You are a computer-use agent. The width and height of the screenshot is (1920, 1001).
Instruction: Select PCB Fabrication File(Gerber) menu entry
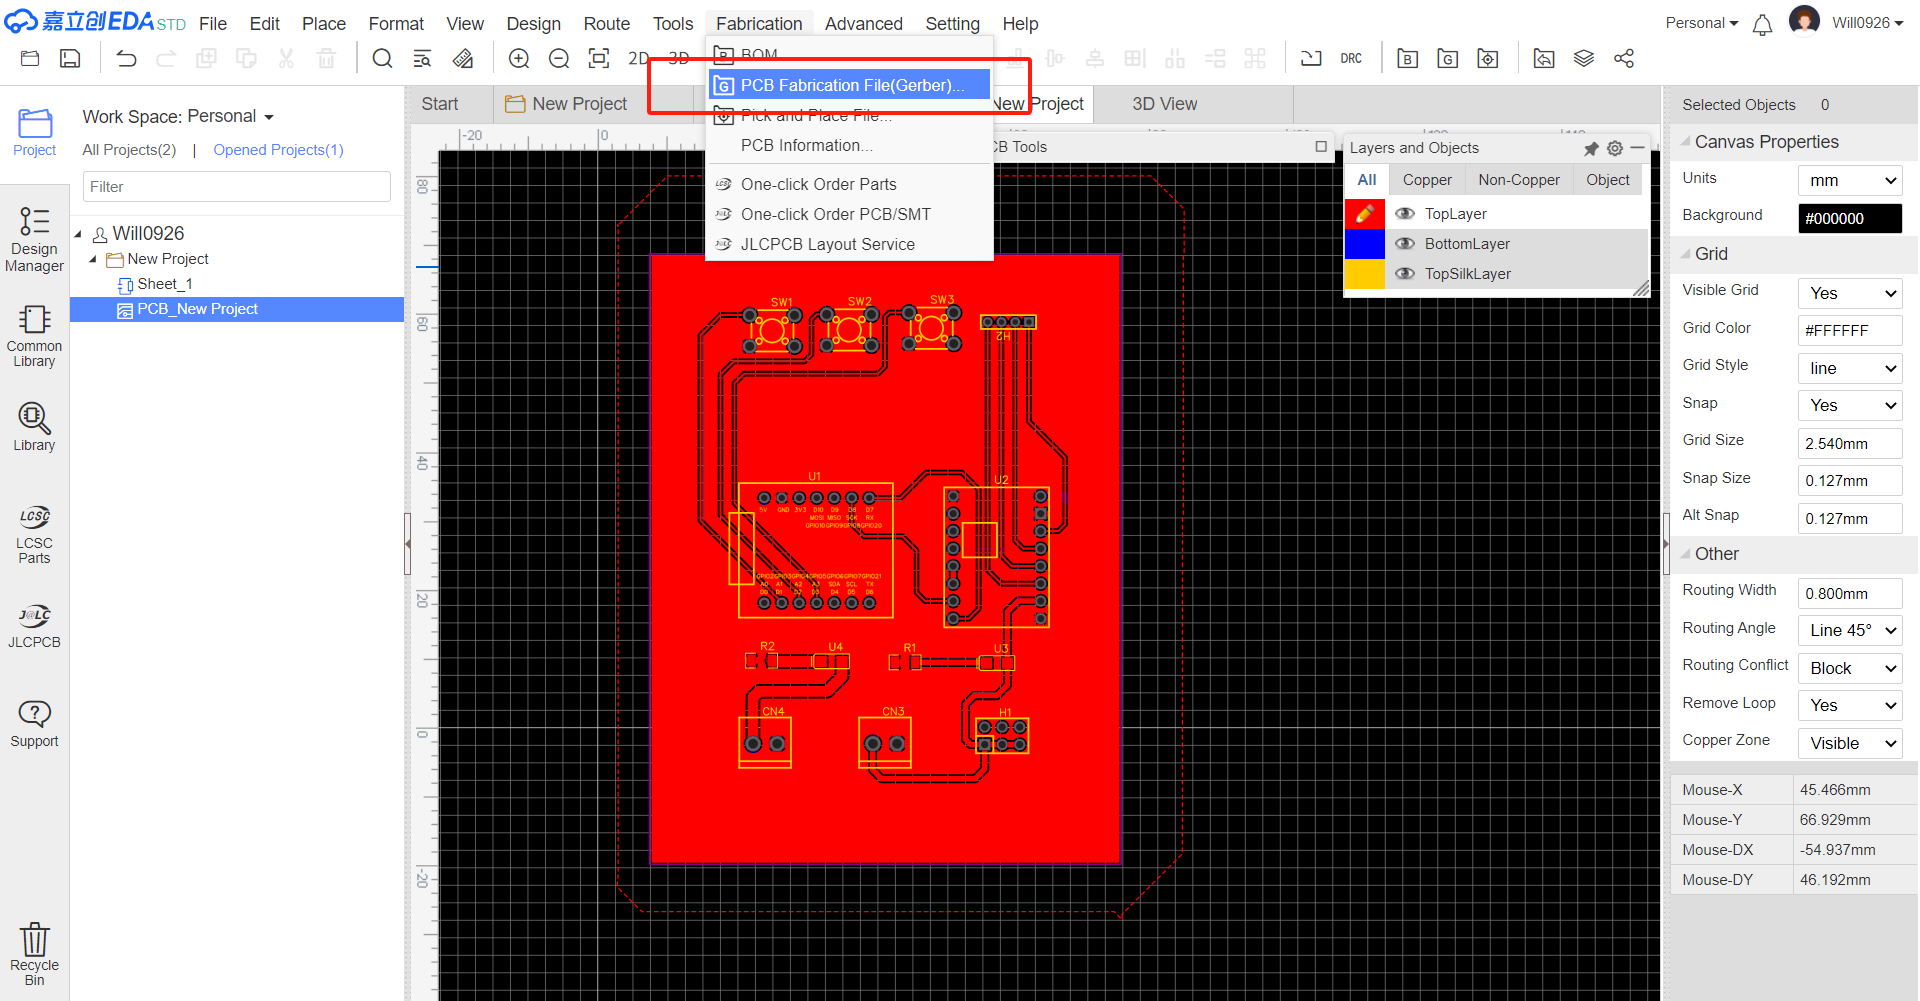pyautogui.click(x=850, y=86)
